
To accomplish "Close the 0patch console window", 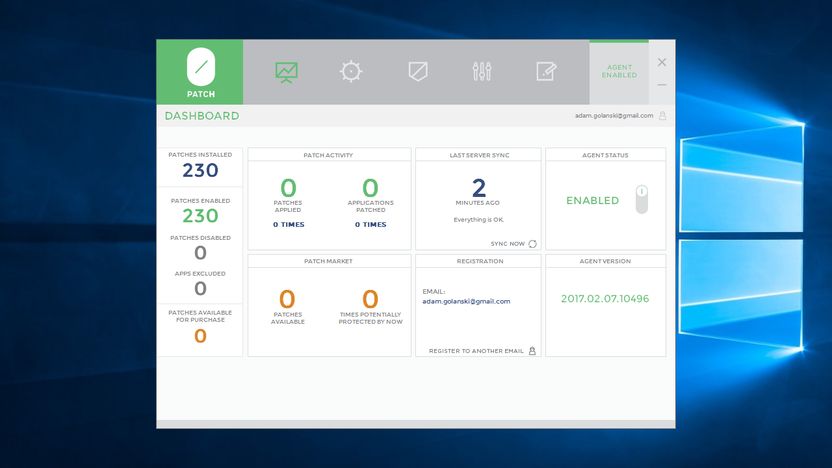I will [x=662, y=62].
